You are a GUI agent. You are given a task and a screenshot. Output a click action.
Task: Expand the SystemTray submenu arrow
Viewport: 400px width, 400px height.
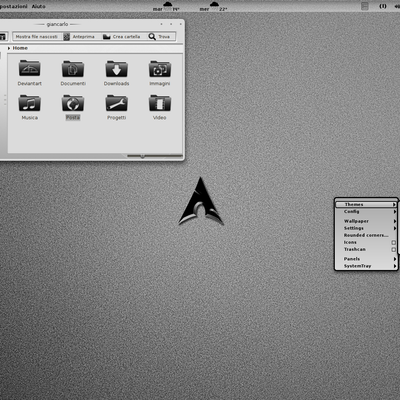(394, 266)
